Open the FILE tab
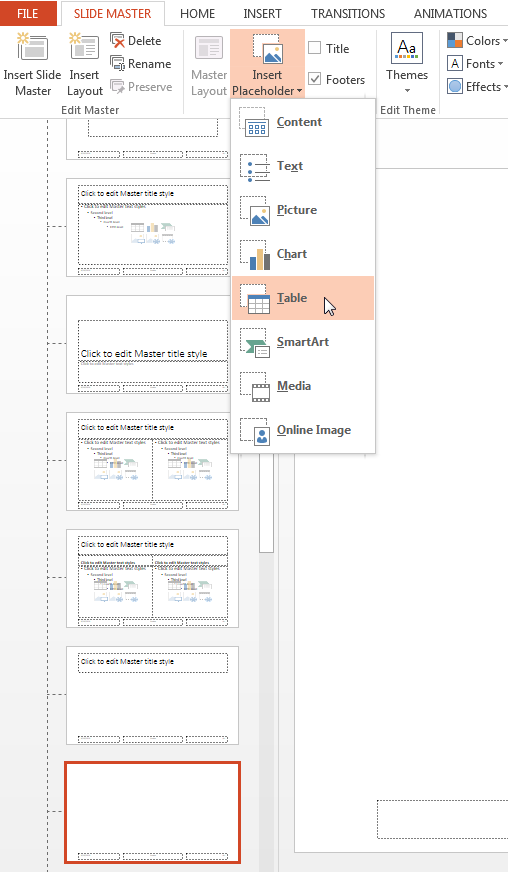The image size is (508, 872). (x=28, y=13)
